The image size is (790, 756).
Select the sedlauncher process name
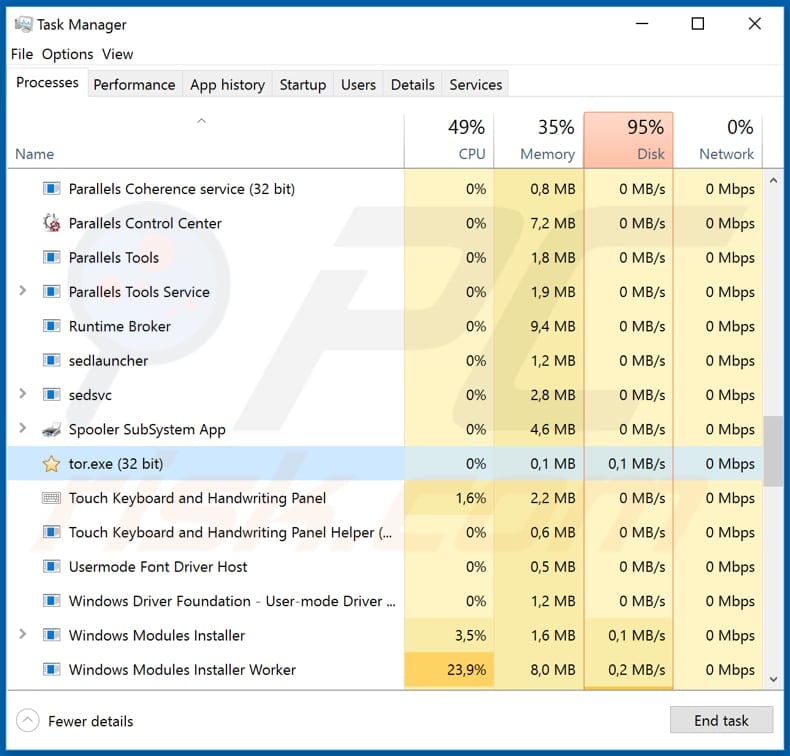108,361
